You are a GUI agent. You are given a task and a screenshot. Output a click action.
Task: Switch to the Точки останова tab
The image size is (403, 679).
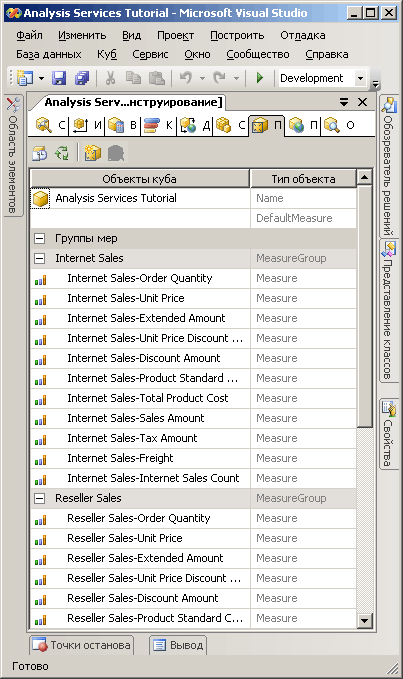[82, 645]
